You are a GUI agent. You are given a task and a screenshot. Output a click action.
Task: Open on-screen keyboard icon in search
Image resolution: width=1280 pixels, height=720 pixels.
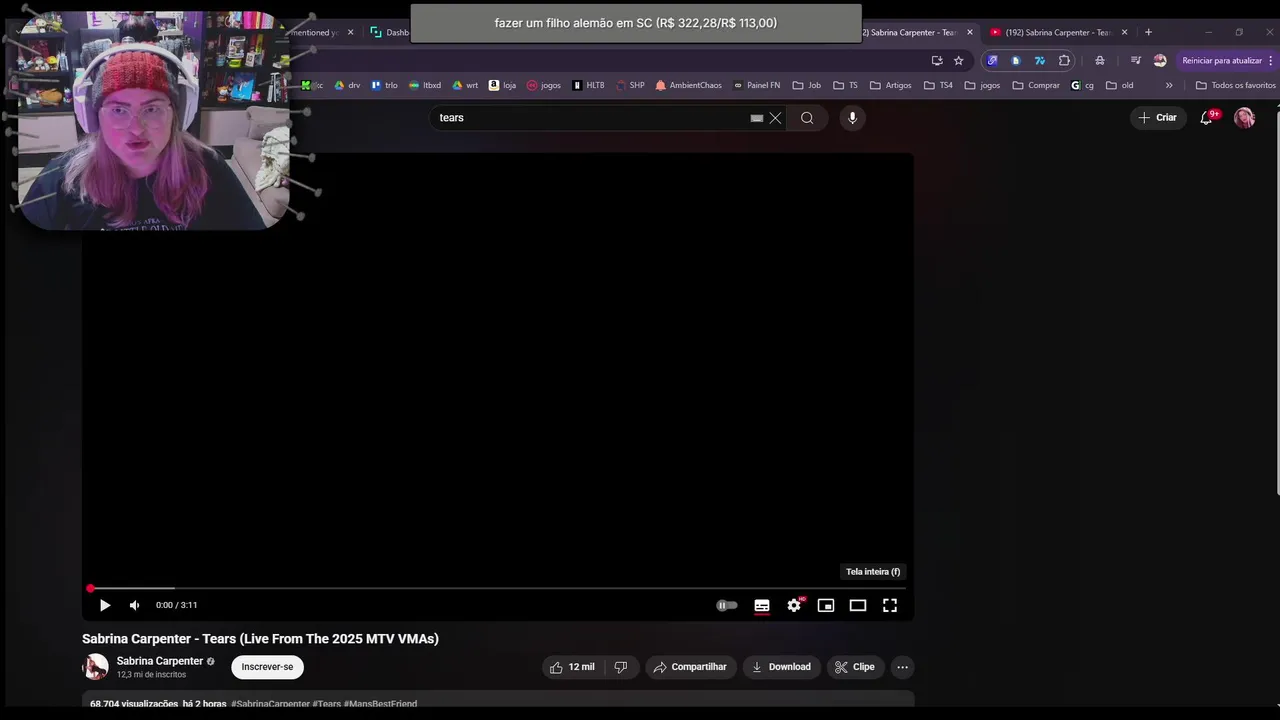[x=757, y=118]
